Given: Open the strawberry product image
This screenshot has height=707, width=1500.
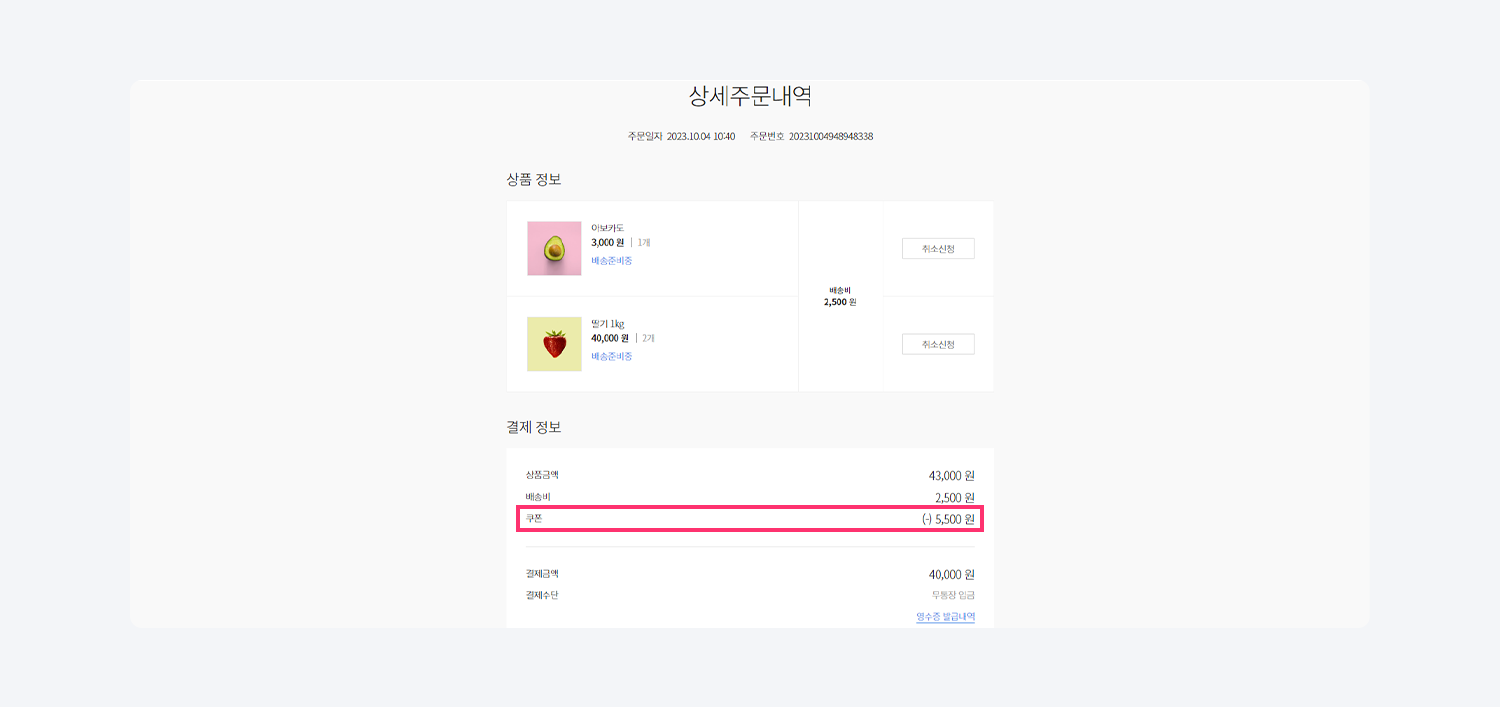Looking at the screenshot, I should click(554, 344).
